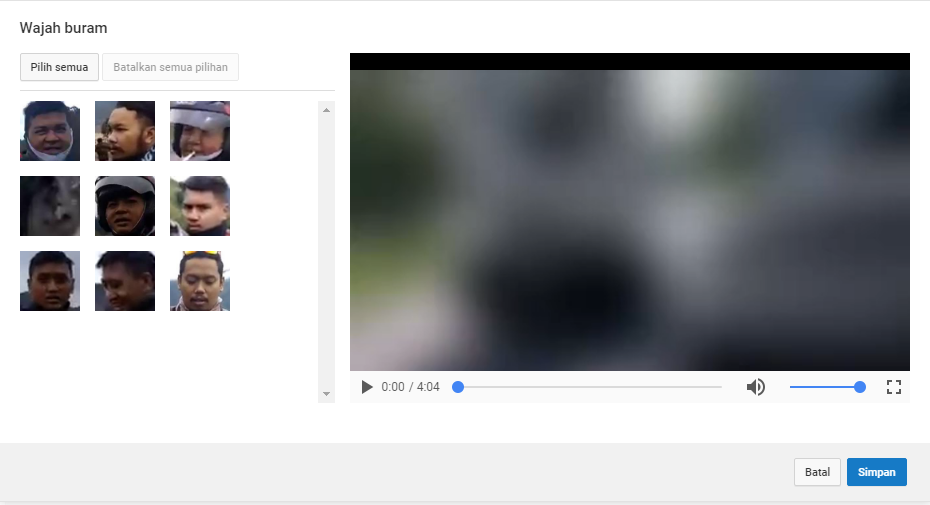The height and width of the screenshot is (505, 930).
Task: Select the face with yellow goggles
Action: pos(200,281)
